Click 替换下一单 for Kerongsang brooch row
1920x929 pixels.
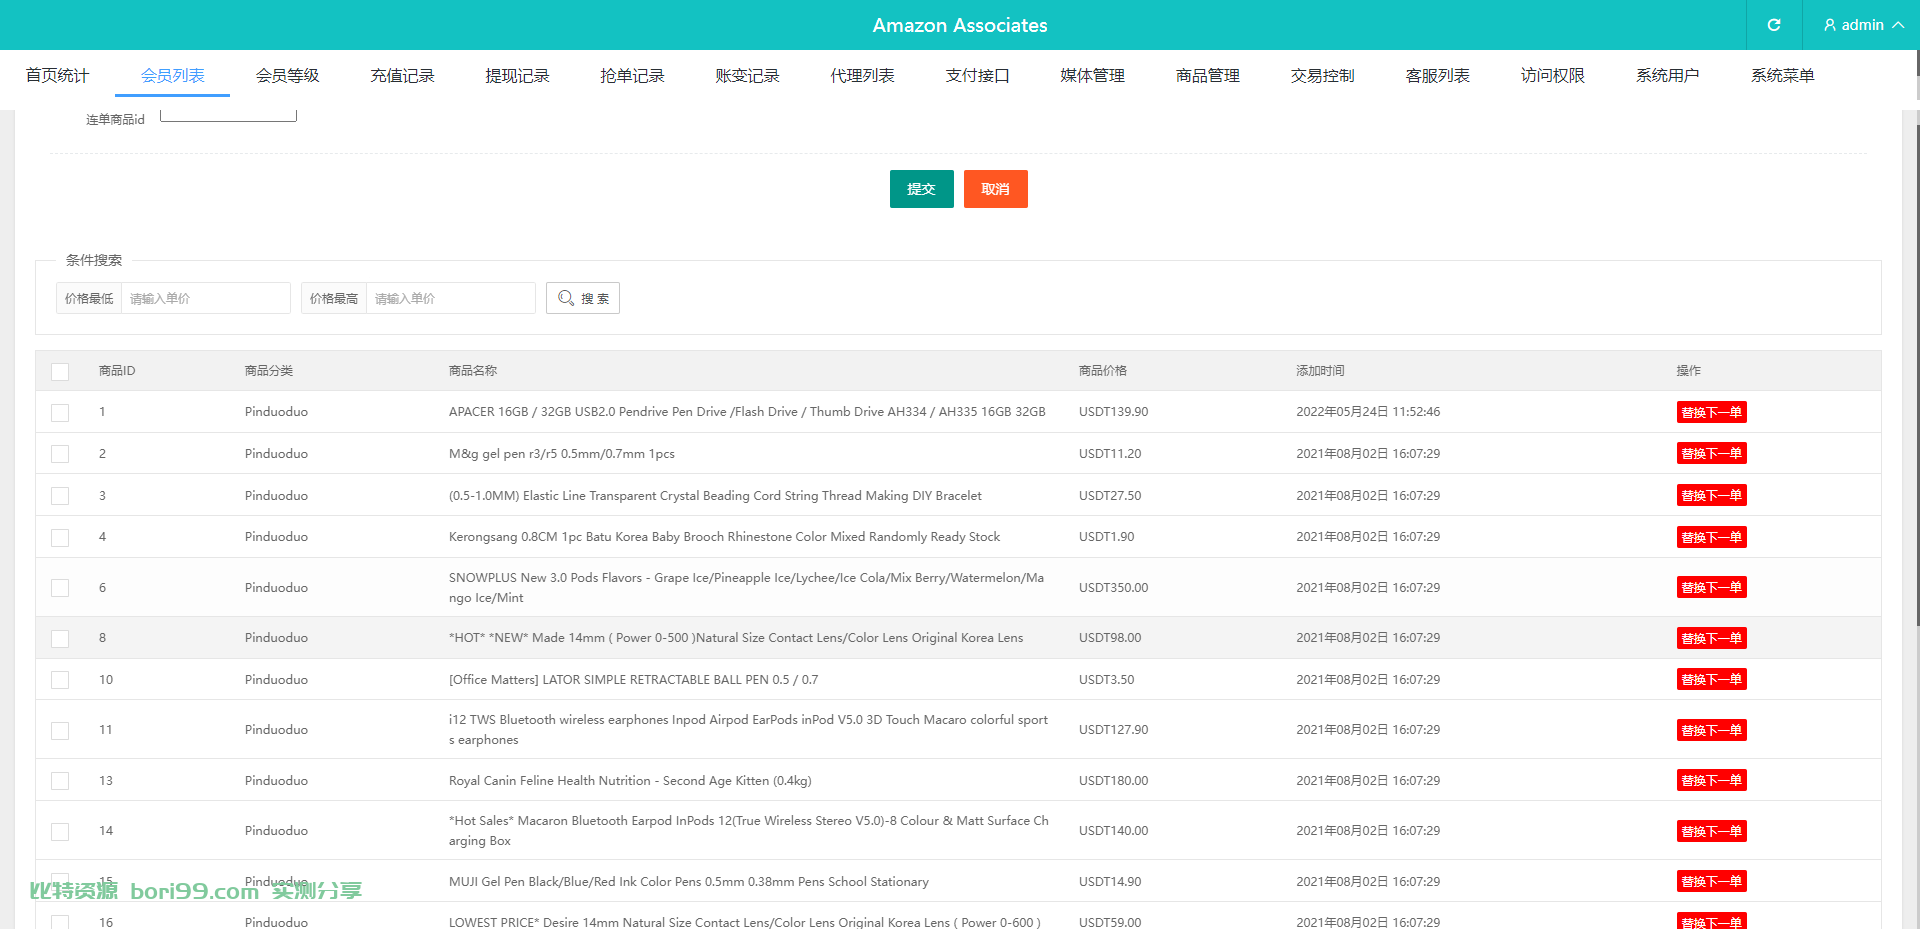coord(1711,537)
